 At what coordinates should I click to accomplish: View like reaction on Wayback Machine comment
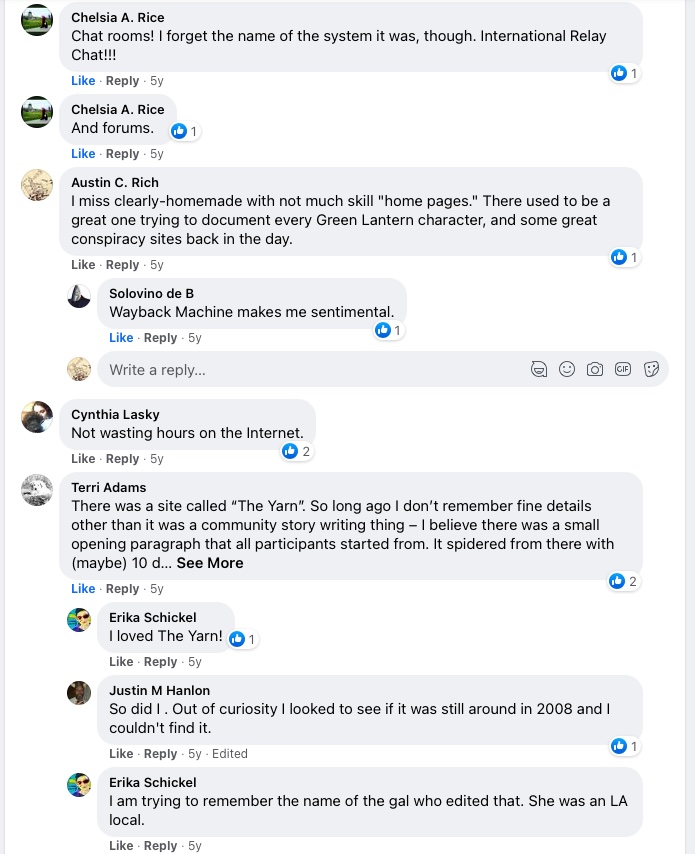pyautogui.click(x=388, y=330)
